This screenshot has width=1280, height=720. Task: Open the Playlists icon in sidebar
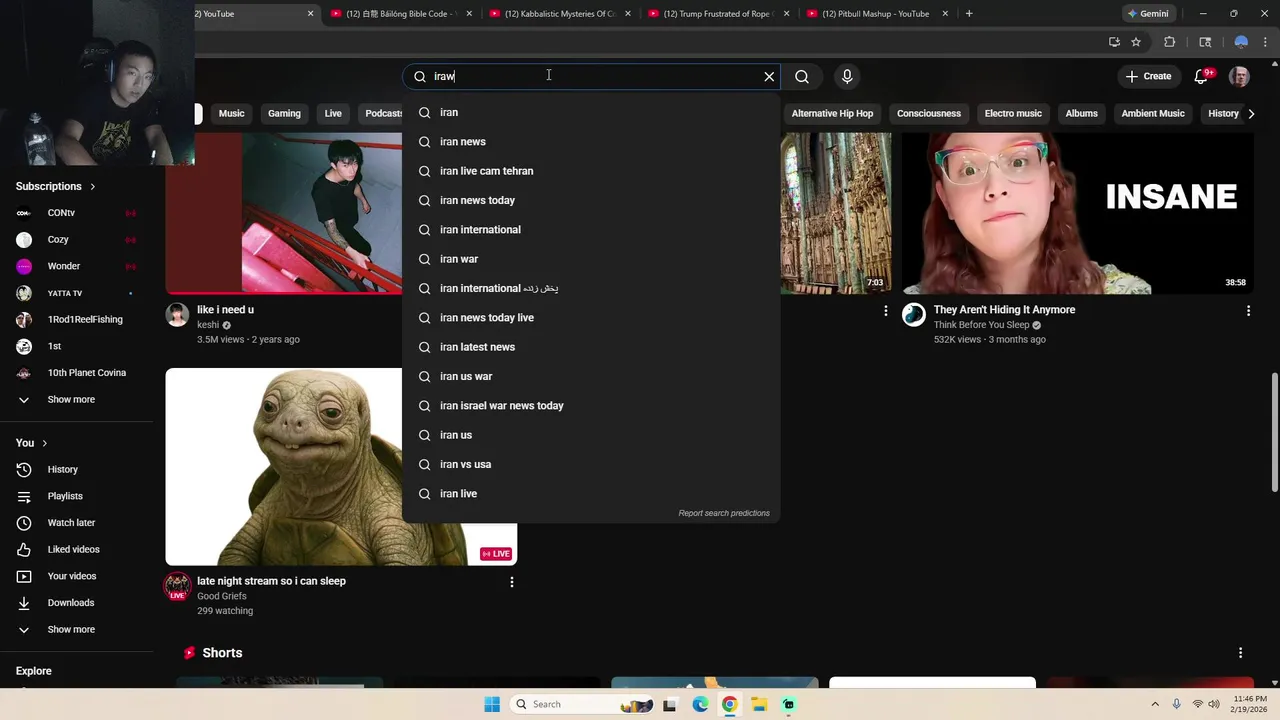[24, 496]
